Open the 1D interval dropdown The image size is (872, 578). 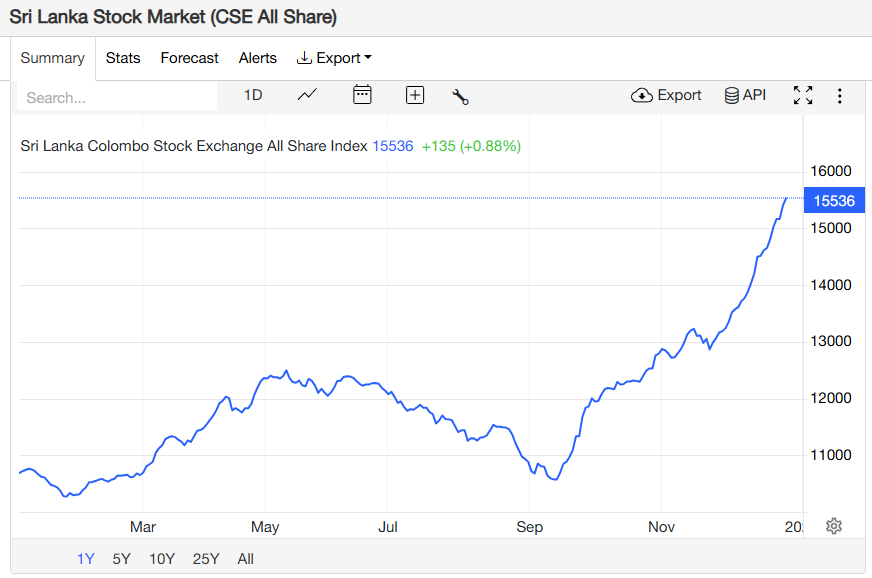point(253,95)
